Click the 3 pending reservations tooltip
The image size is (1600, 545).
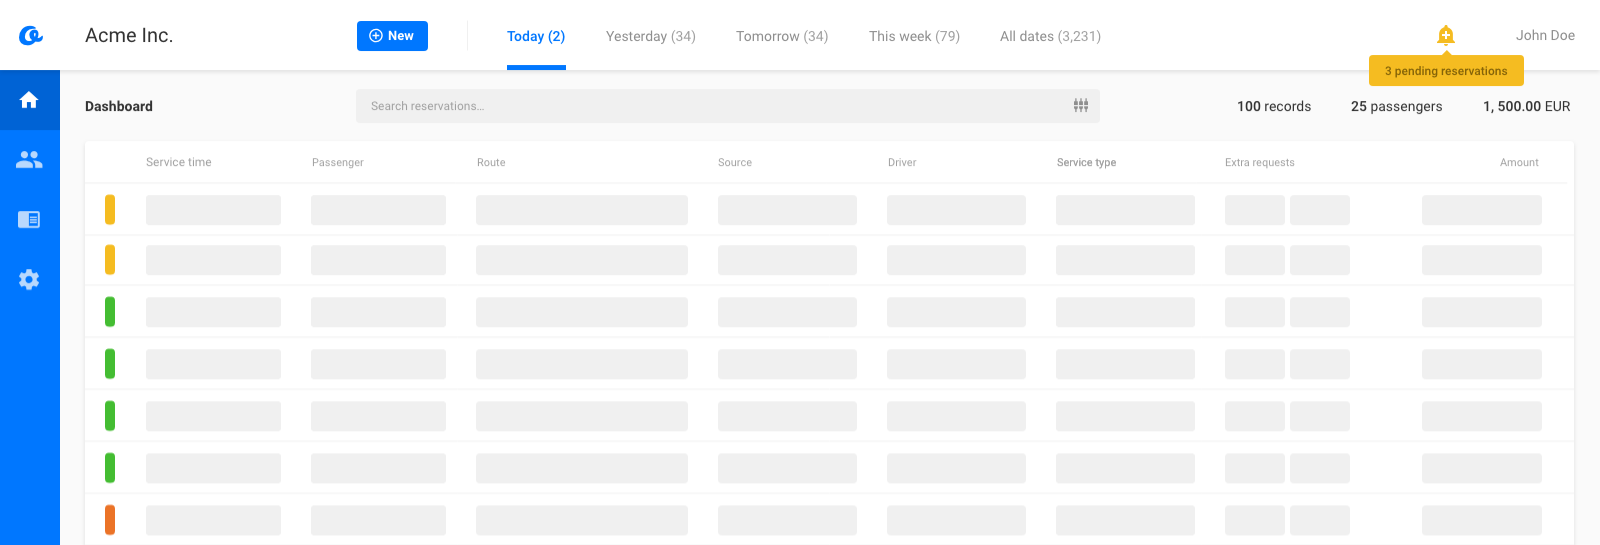tap(1446, 71)
